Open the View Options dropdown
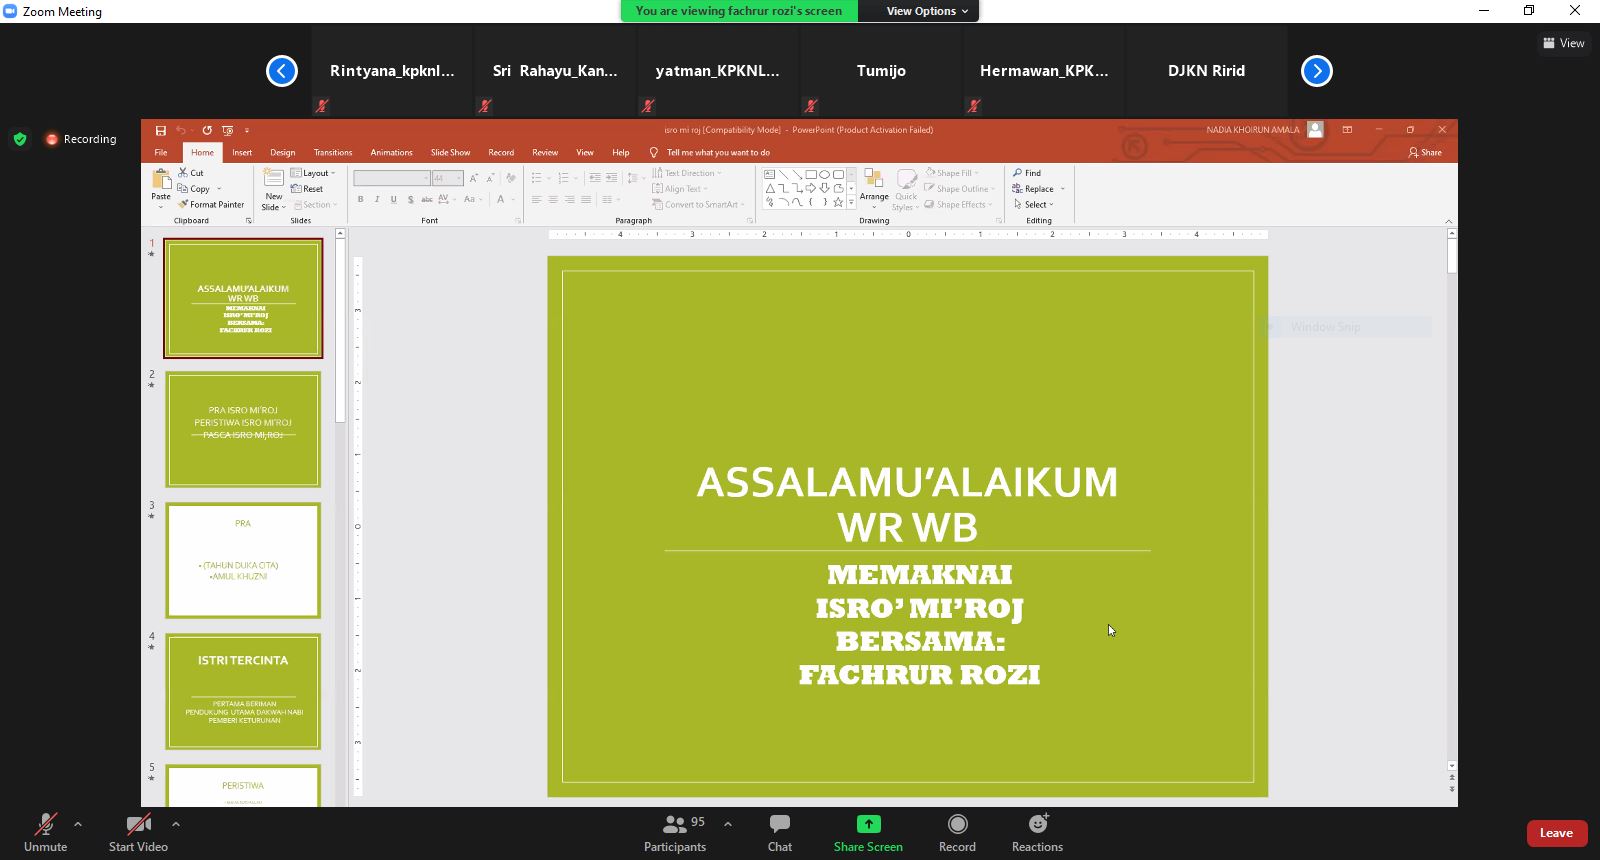1600x860 pixels. click(928, 11)
